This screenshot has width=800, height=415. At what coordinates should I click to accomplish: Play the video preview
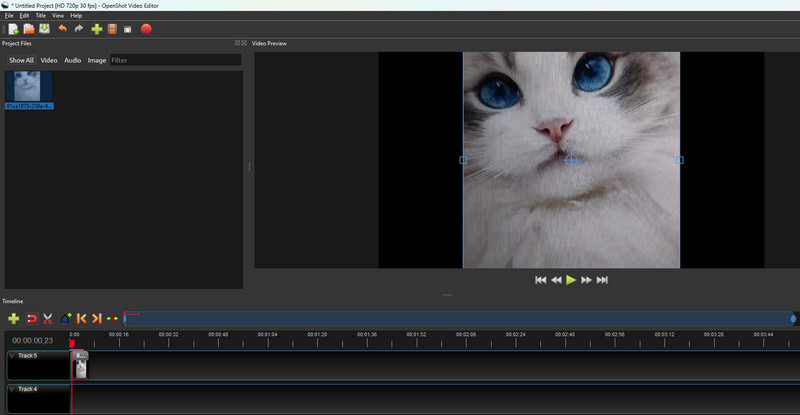(571, 280)
